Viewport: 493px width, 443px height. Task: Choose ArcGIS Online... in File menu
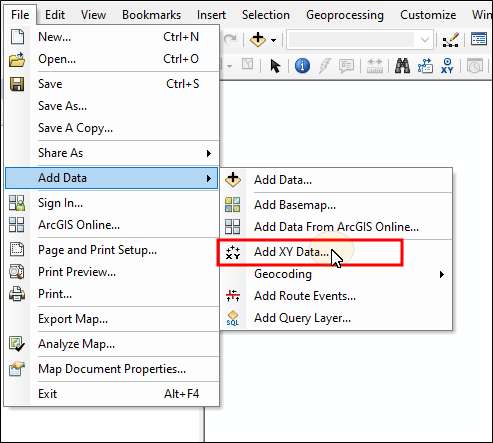point(112,225)
